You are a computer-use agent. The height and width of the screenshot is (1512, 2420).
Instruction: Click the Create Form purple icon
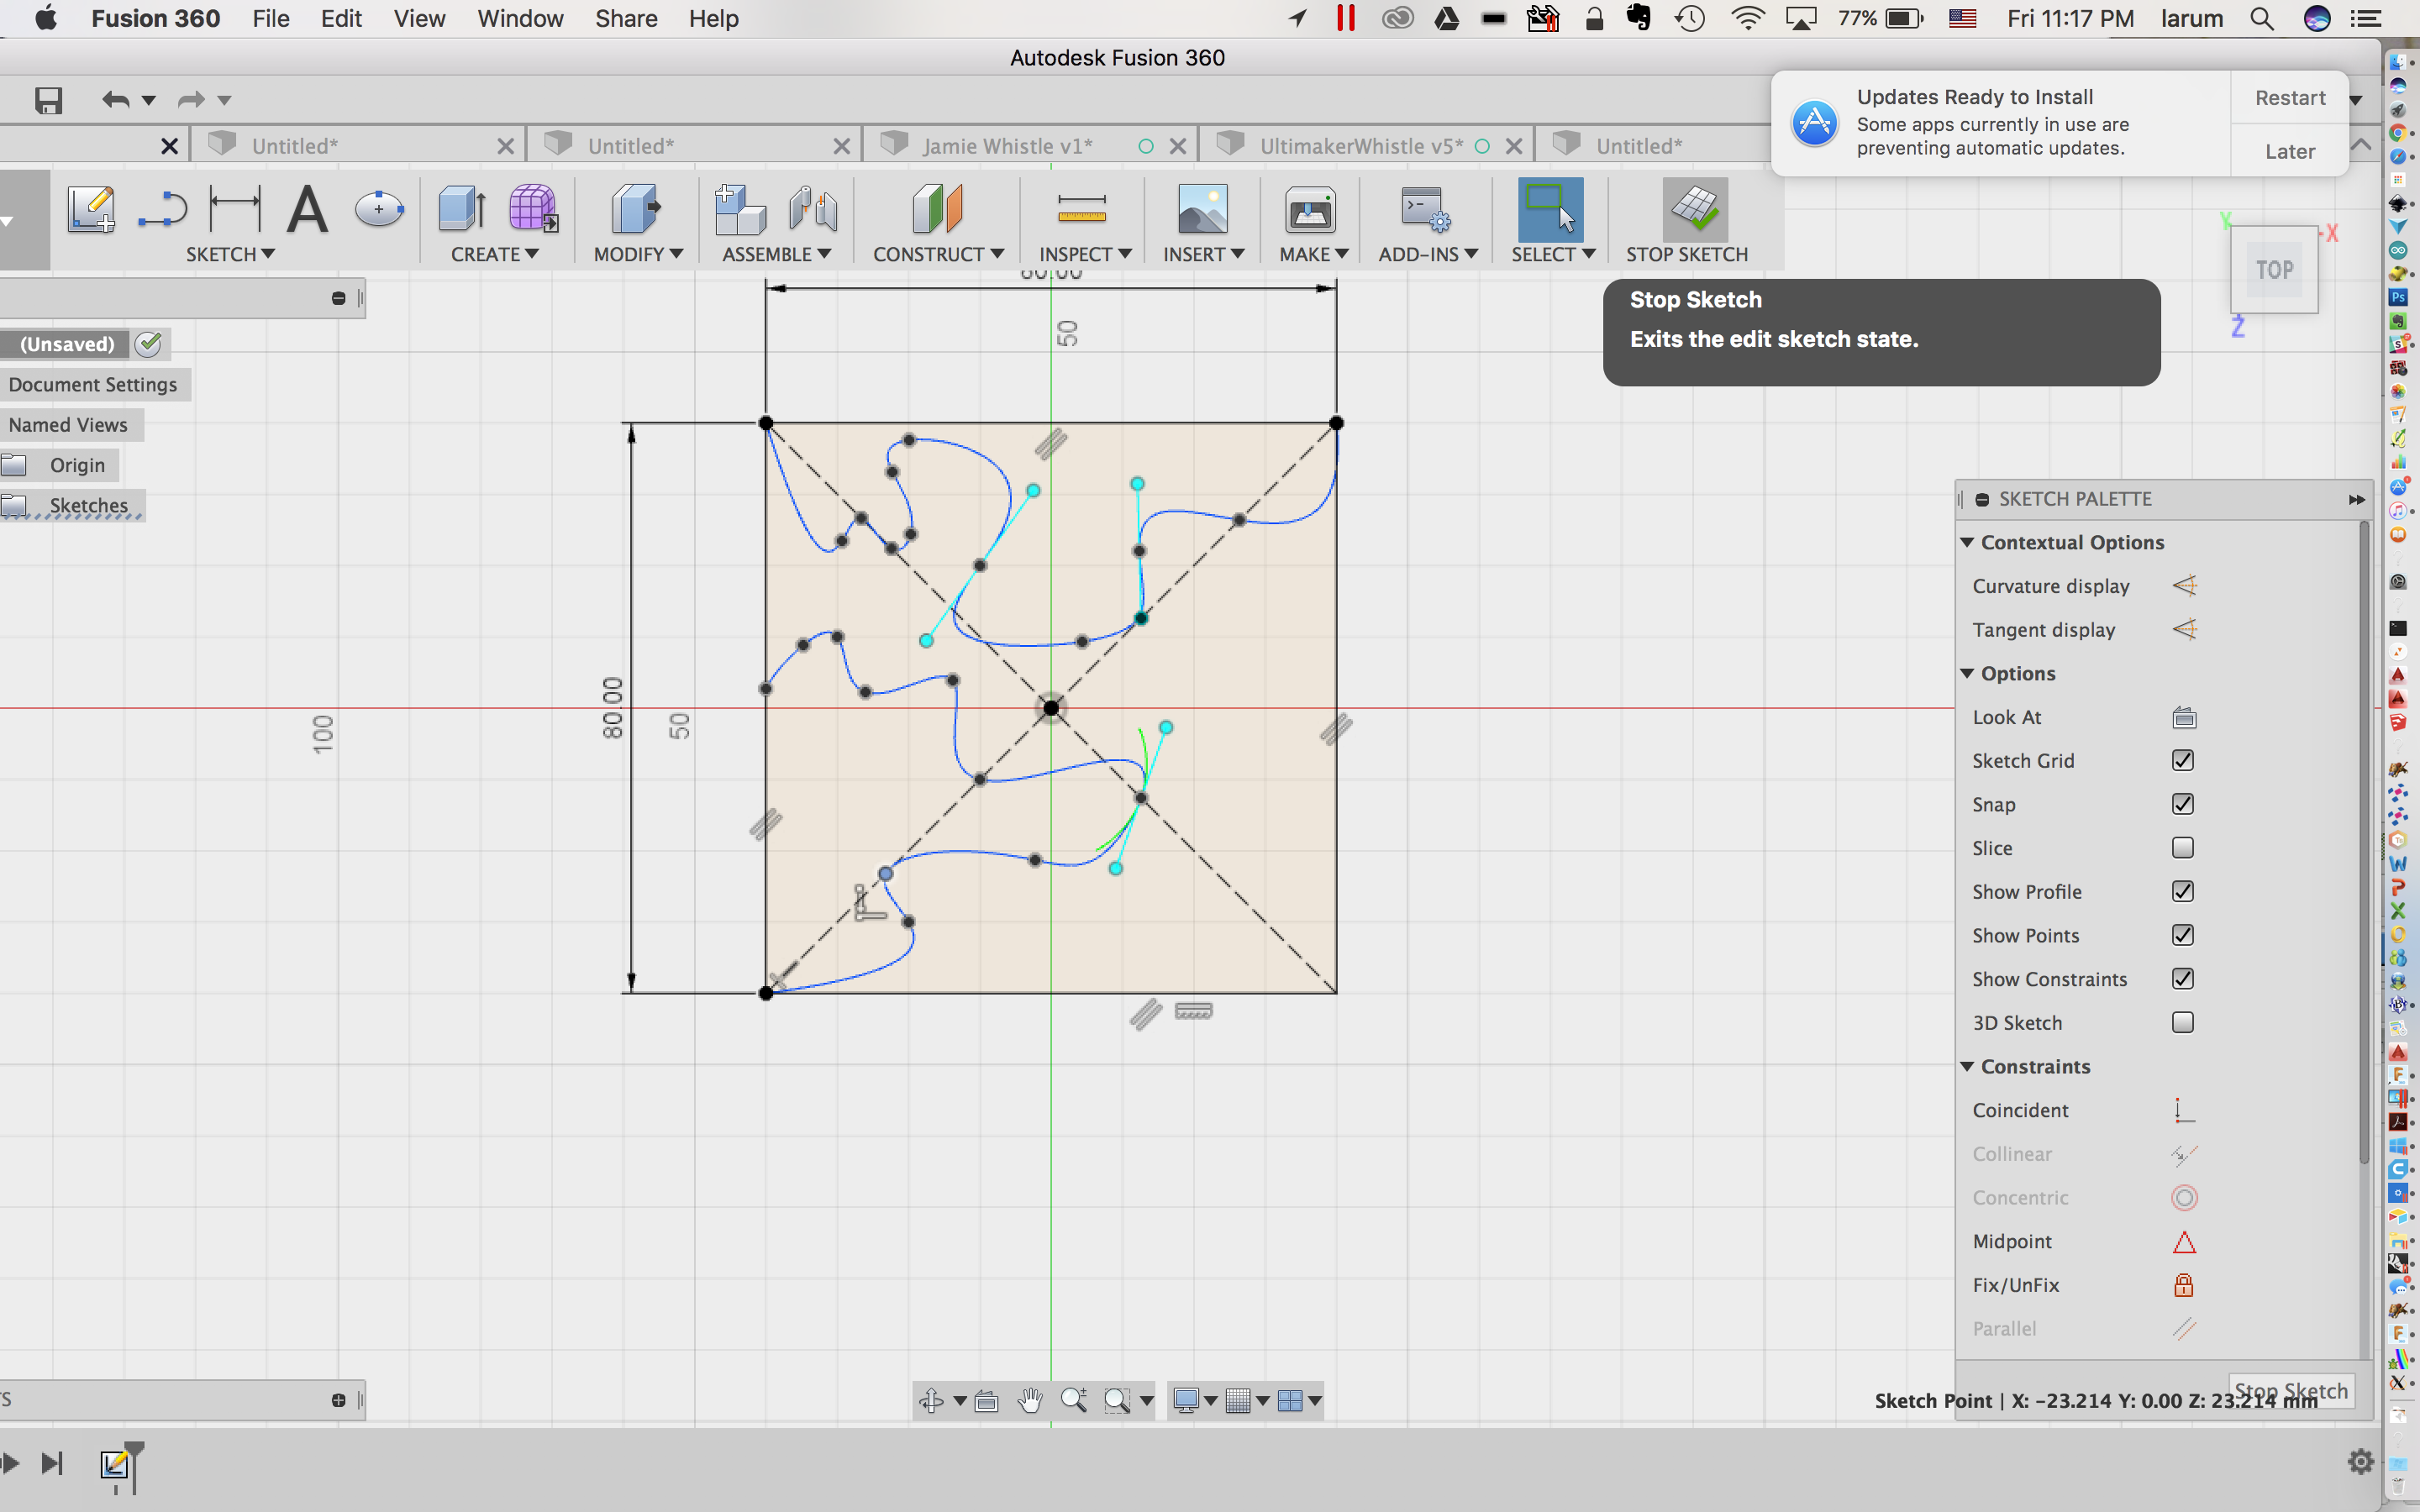(534, 209)
